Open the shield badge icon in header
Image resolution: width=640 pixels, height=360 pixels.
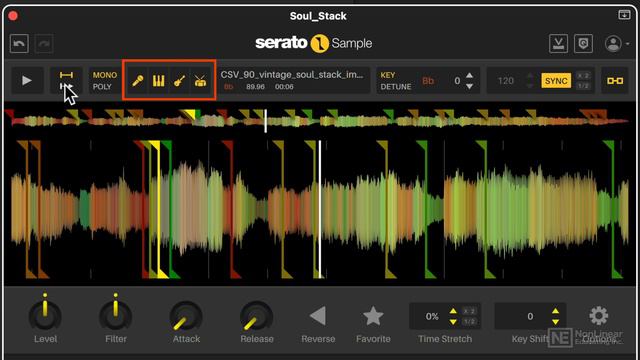pyautogui.click(x=583, y=43)
